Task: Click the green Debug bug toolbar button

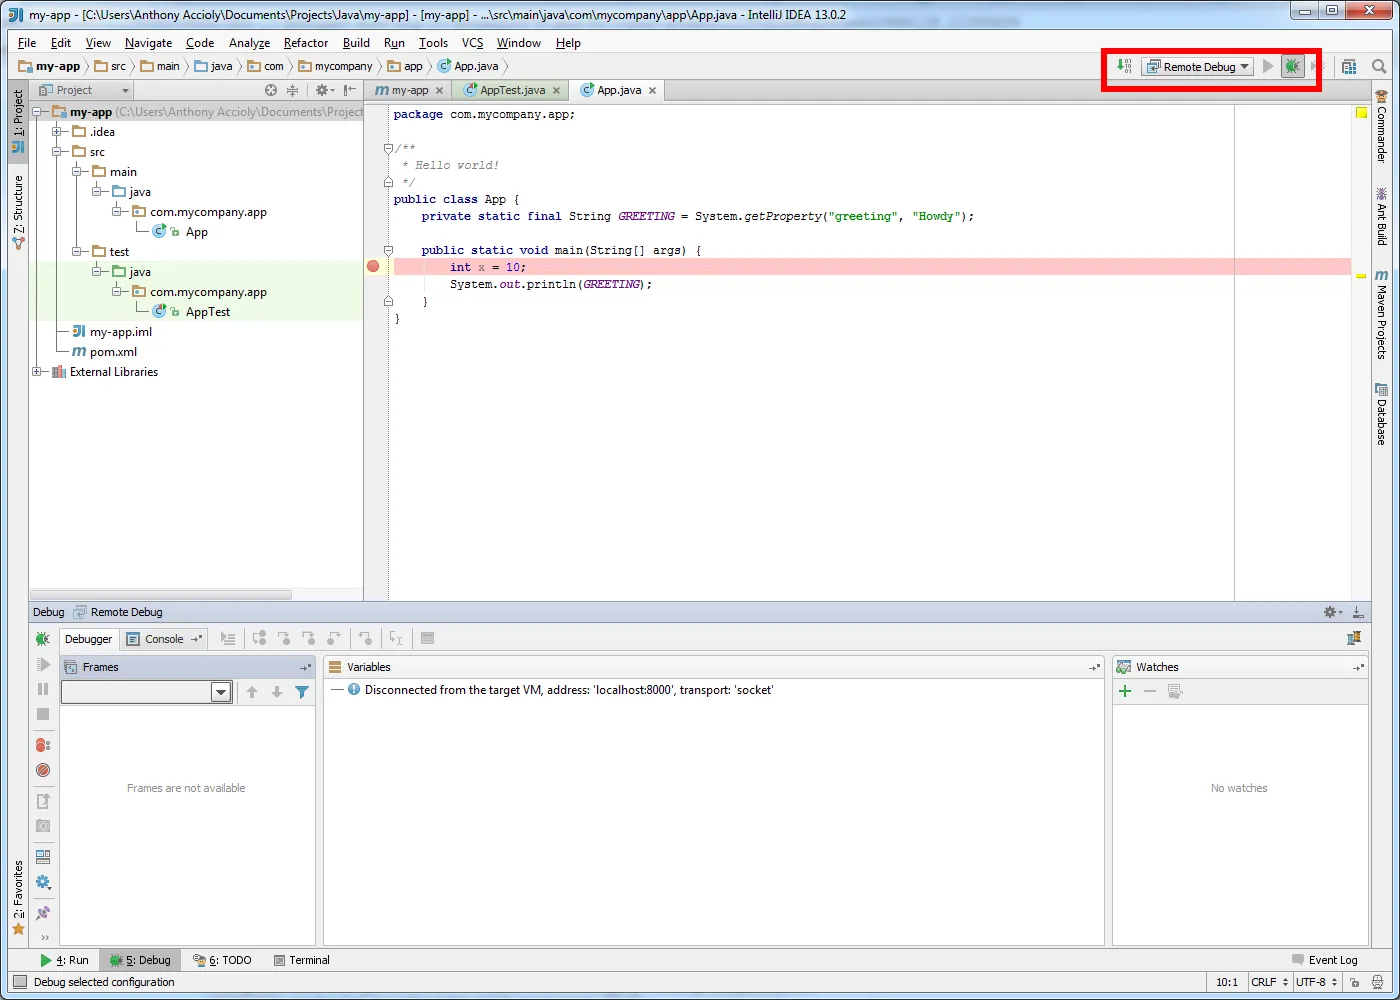Action: point(1293,66)
